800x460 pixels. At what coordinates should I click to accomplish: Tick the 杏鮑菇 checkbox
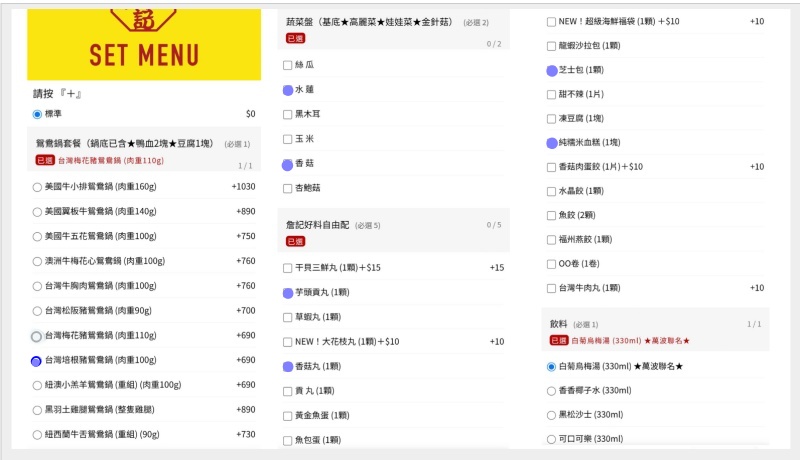pyautogui.click(x=287, y=189)
